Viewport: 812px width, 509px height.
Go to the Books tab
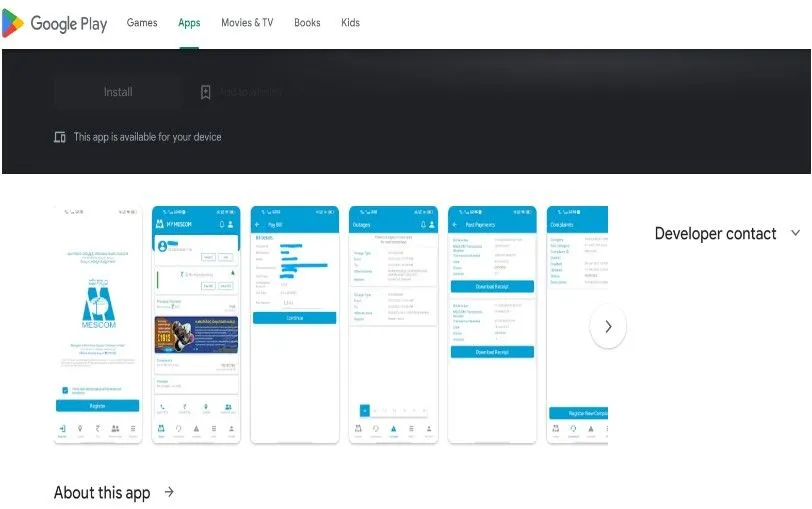tap(307, 23)
